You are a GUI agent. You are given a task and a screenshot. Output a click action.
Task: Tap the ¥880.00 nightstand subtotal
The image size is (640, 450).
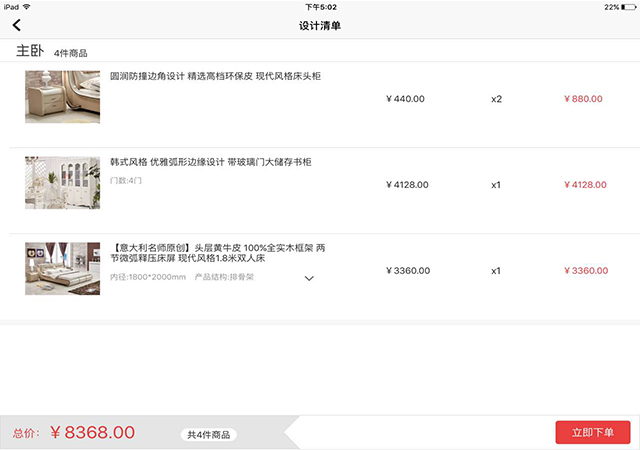[583, 99]
